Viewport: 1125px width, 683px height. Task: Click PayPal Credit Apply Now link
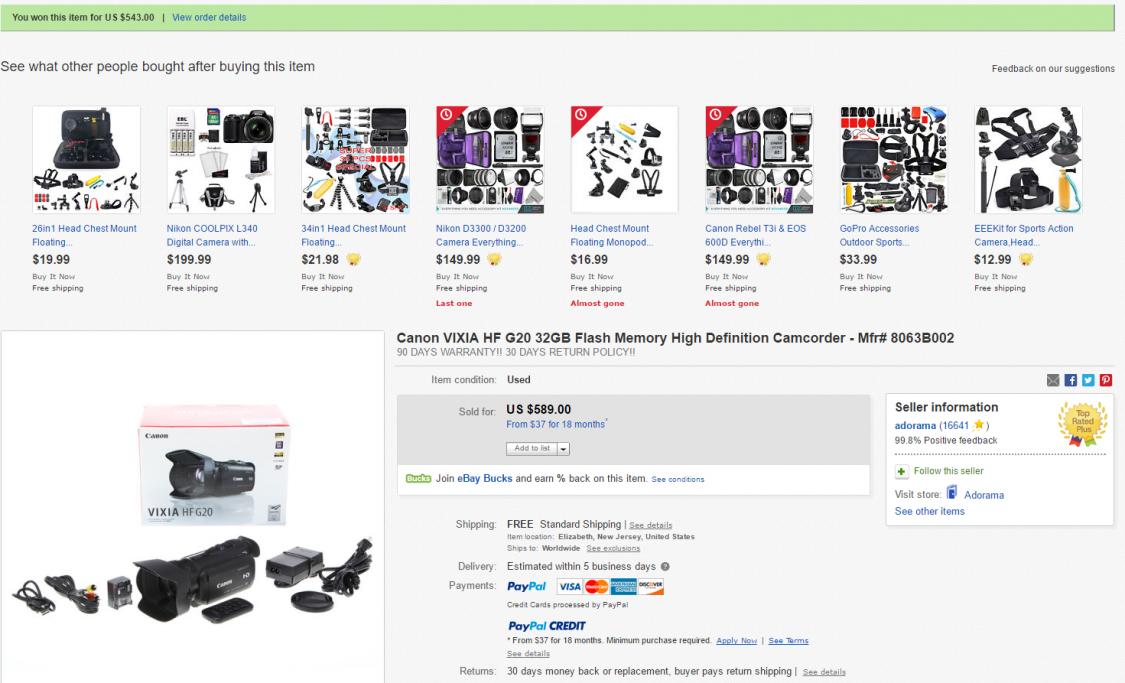tap(736, 640)
